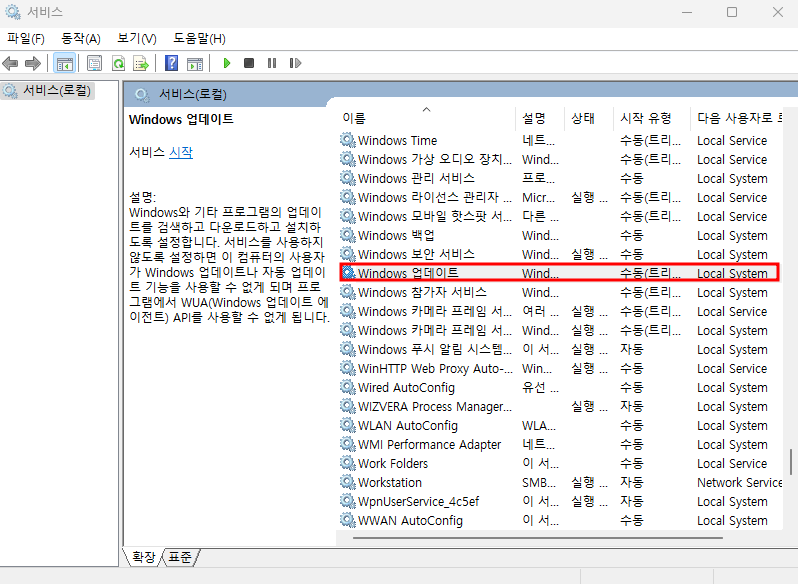Sort by the 이름 column header
This screenshot has height=584, width=798.
pyautogui.click(x=425, y=118)
